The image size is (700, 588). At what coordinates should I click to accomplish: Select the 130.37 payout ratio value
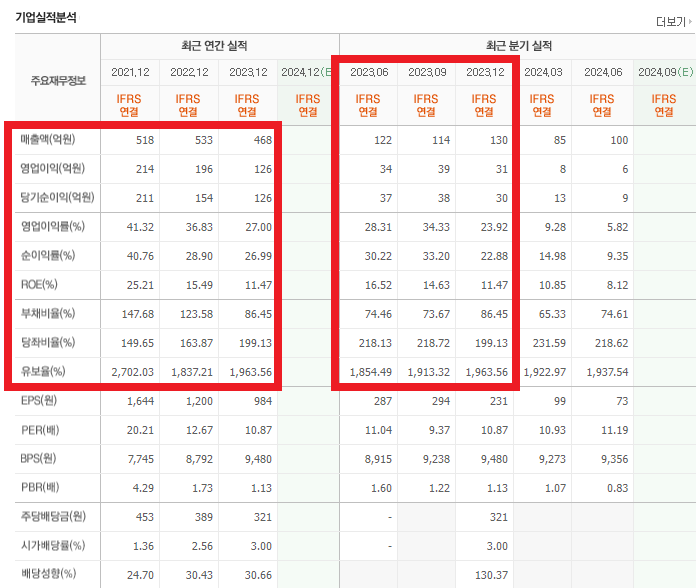(x=491, y=575)
